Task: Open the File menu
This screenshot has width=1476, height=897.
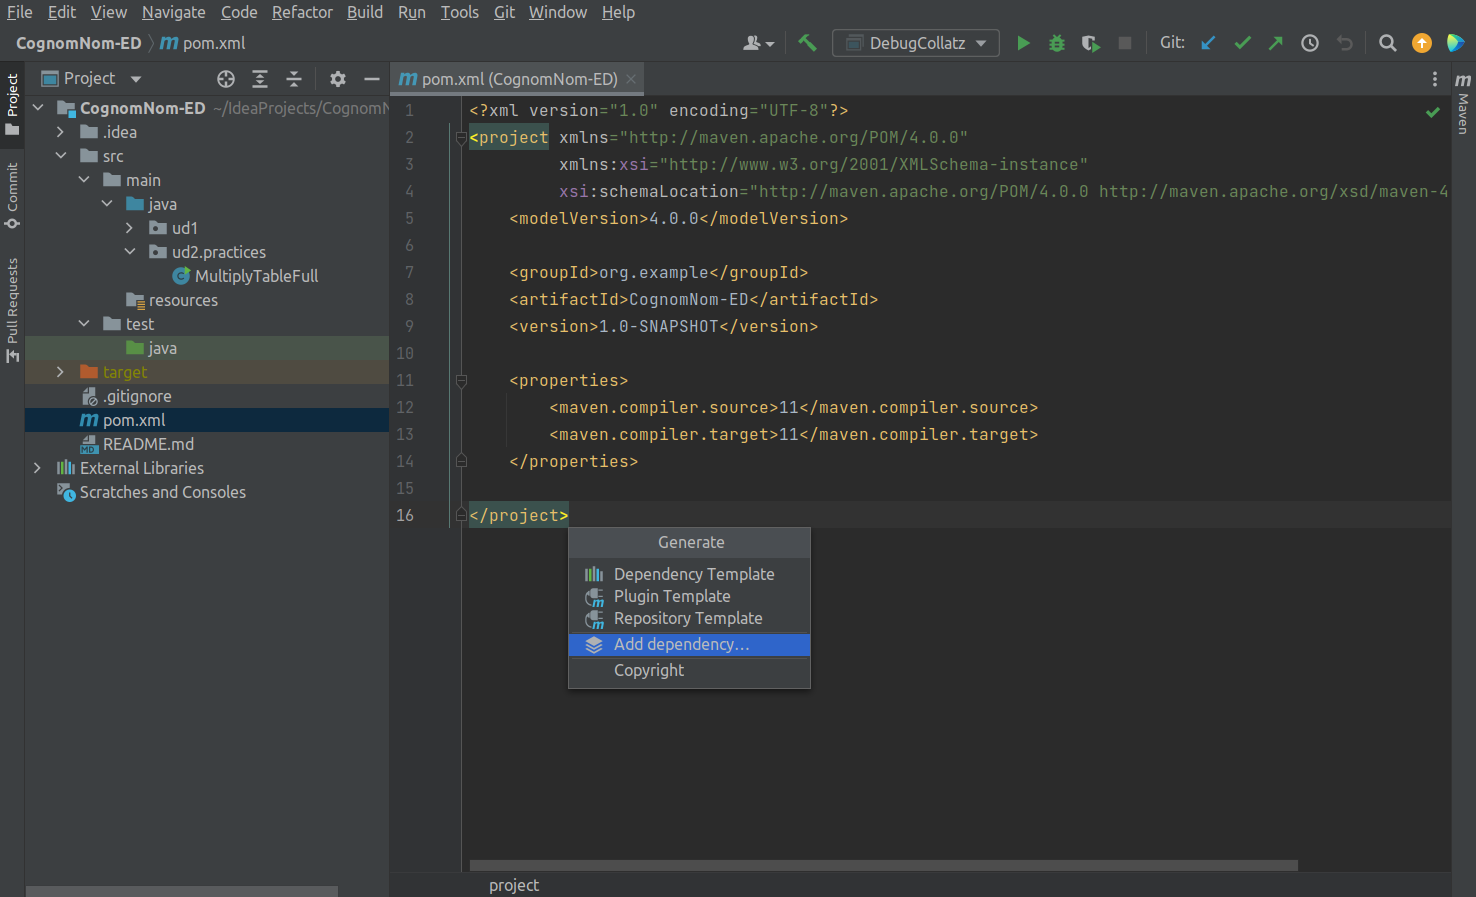Action: pyautogui.click(x=20, y=12)
